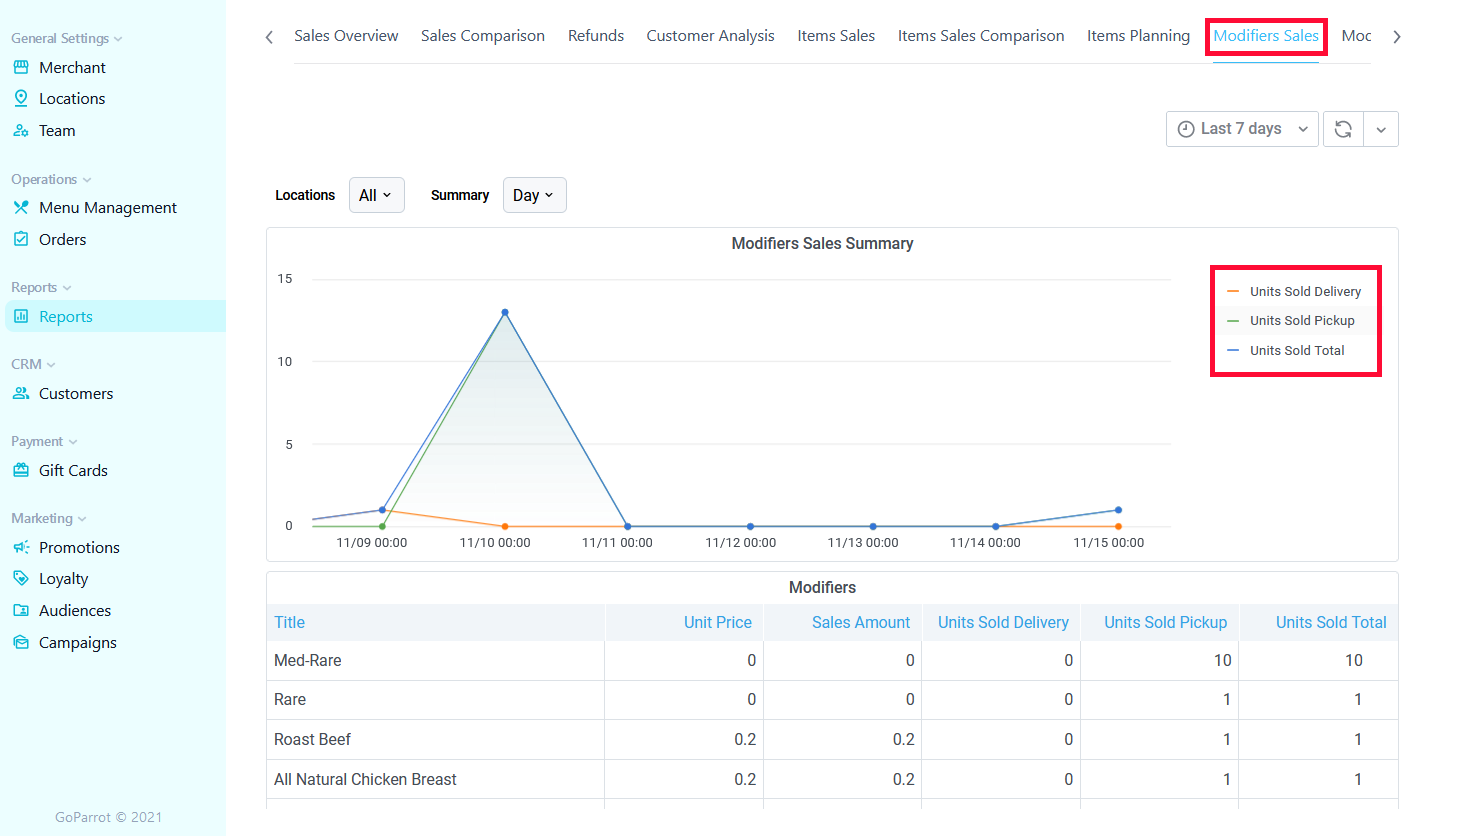The width and height of the screenshot is (1461, 836).
Task: Collapse the Payment section
Action: (x=44, y=441)
